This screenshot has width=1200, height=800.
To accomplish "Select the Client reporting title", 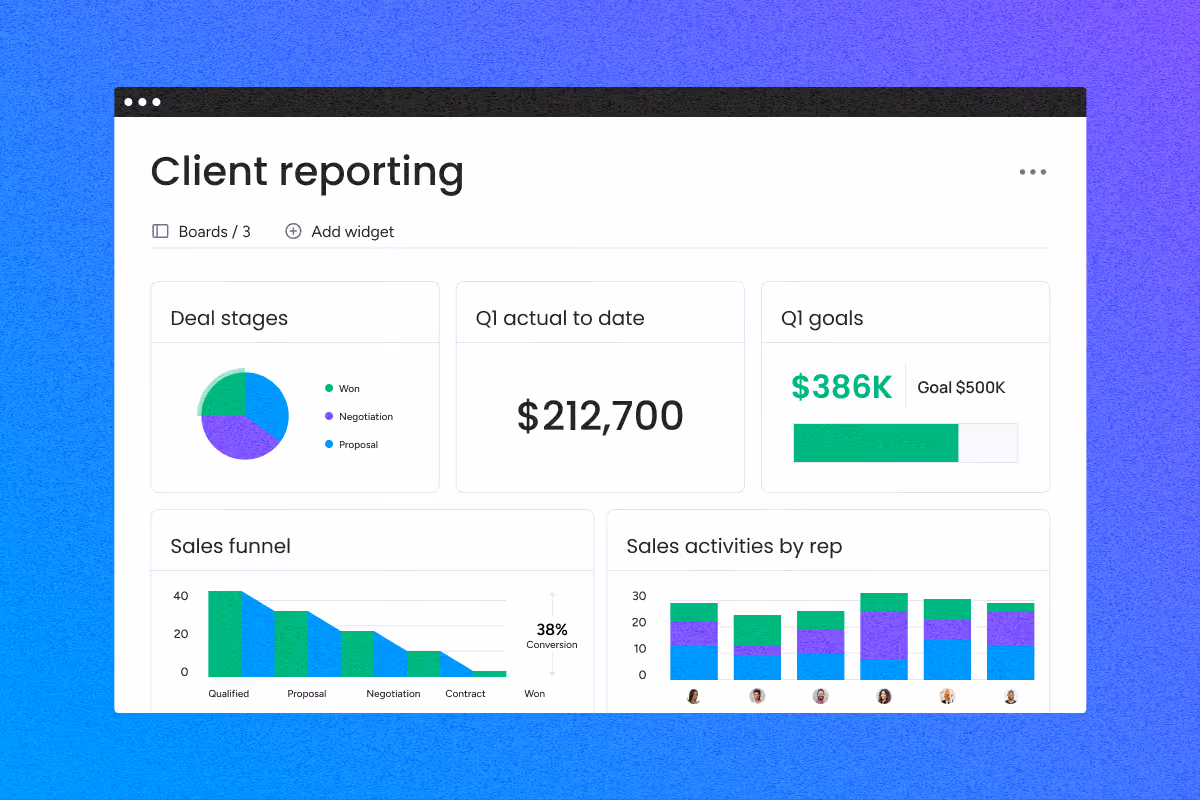I will click(307, 172).
